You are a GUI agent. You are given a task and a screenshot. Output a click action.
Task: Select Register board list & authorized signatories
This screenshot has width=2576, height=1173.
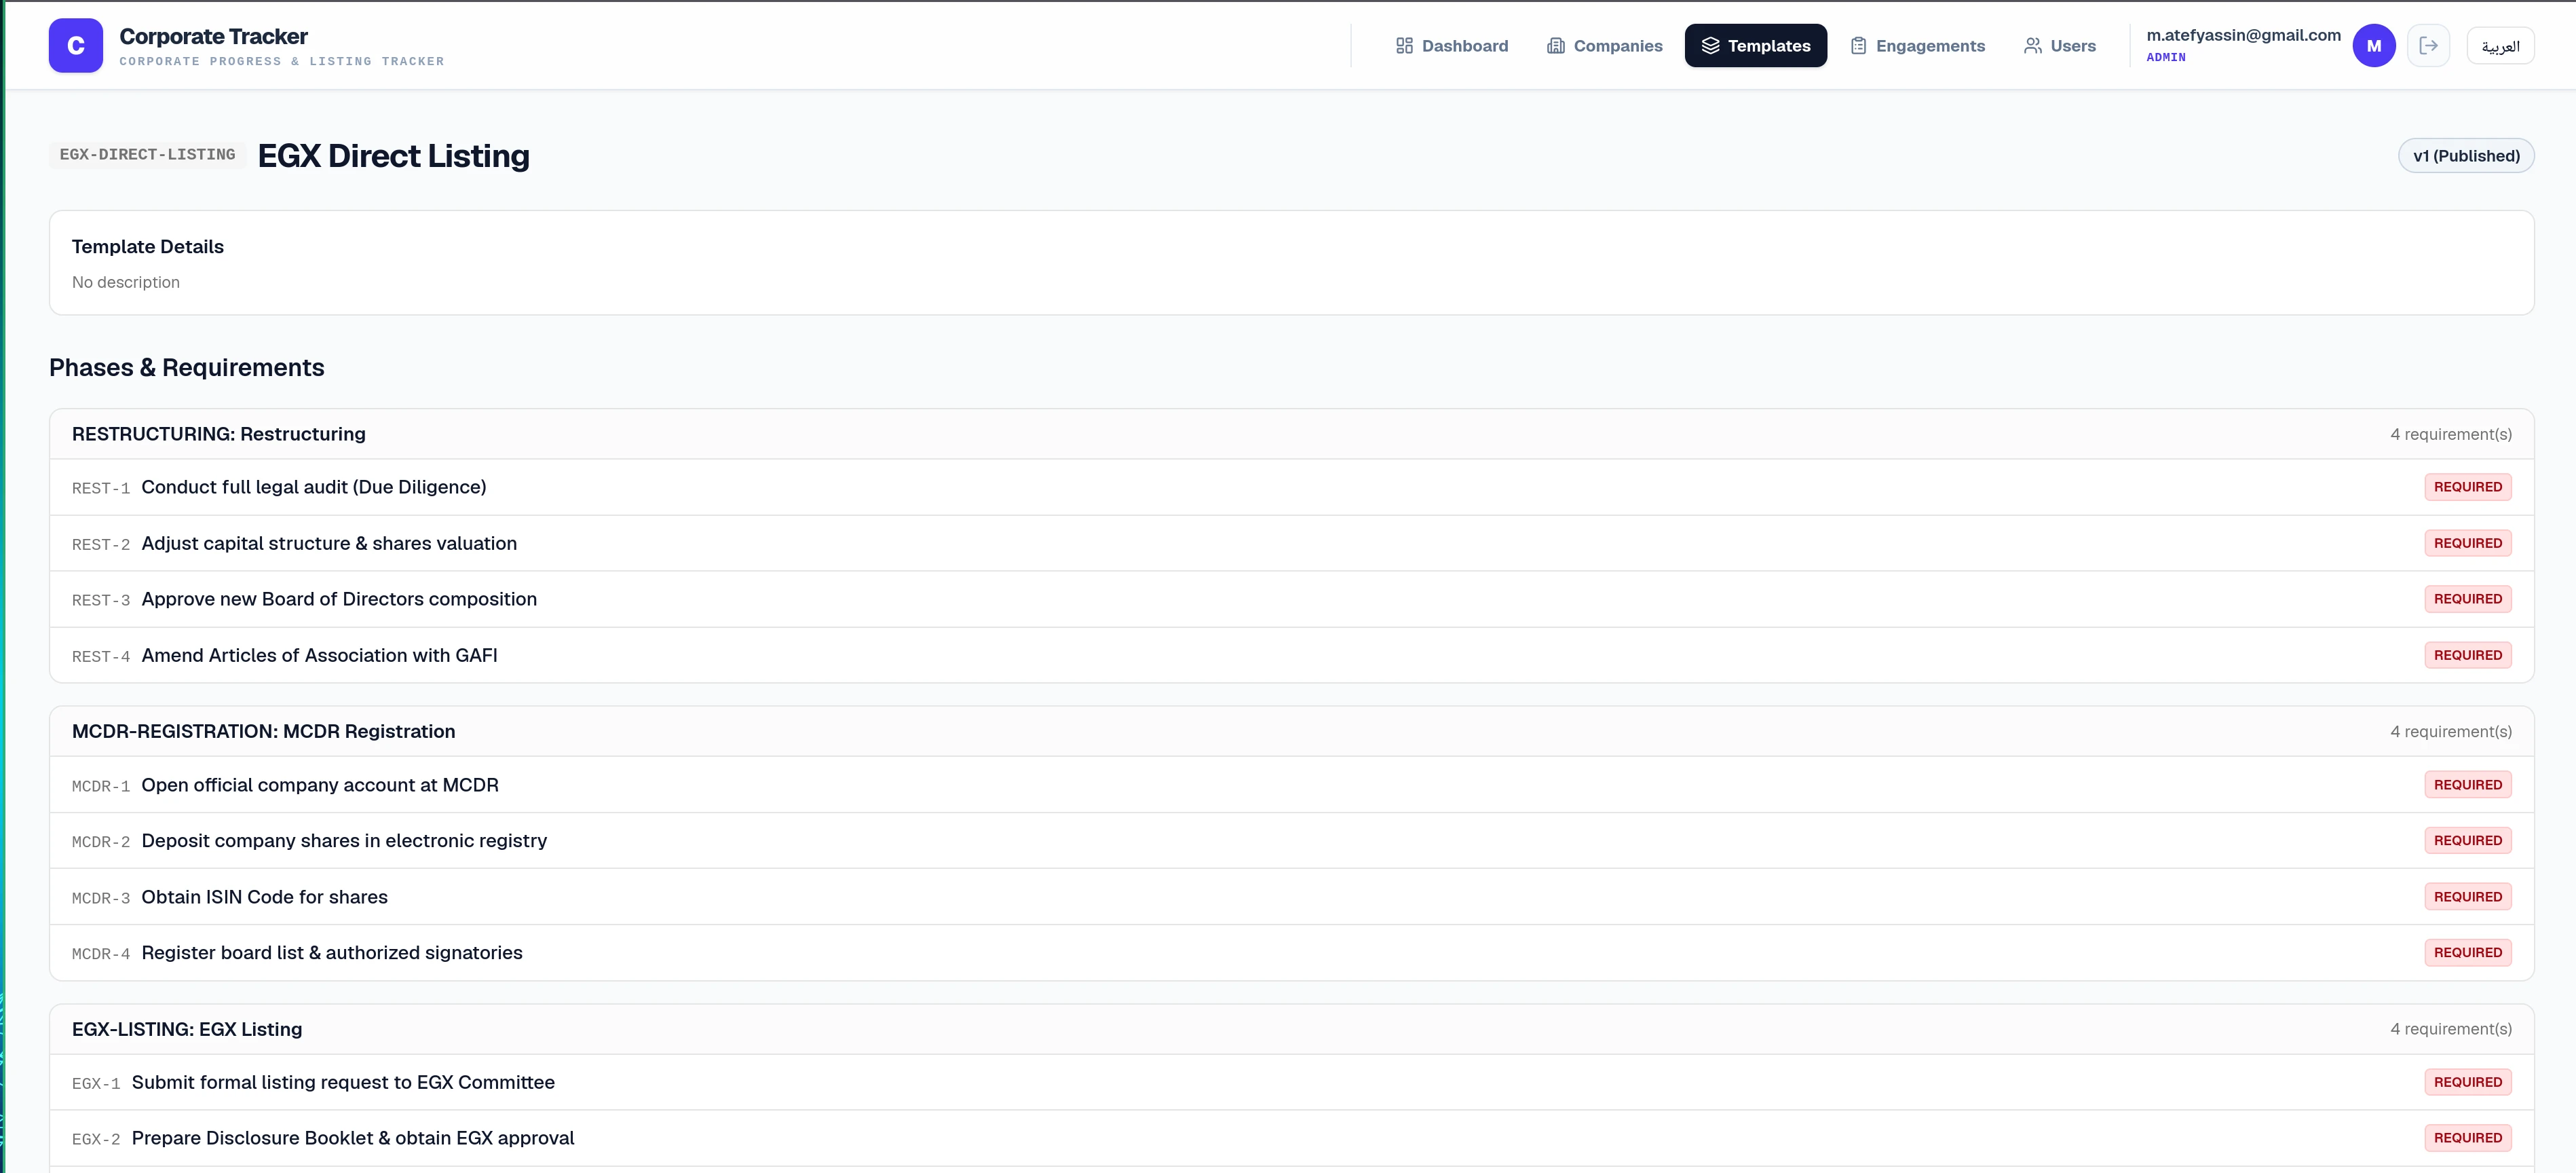click(1291, 953)
